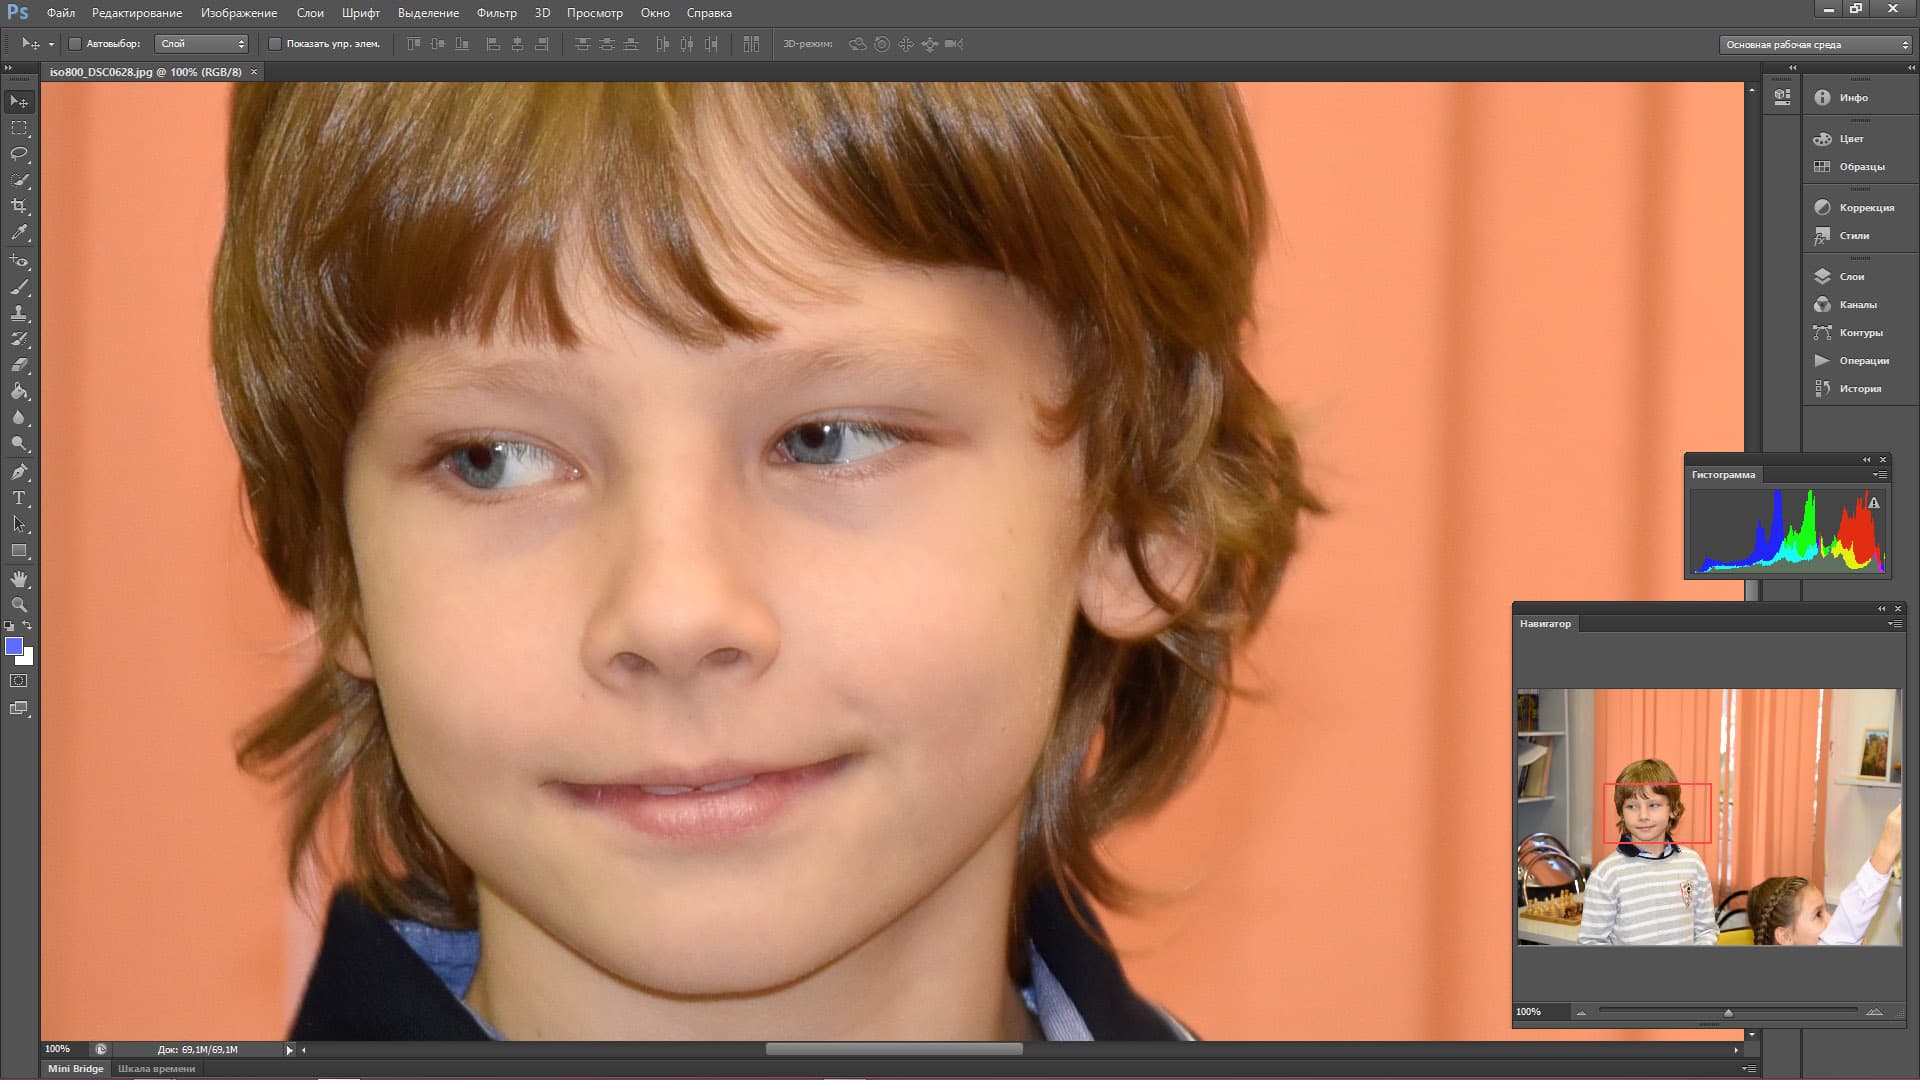Select the Hand tool
The height and width of the screenshot is (1080, 1920).
(x=19, y=579)
